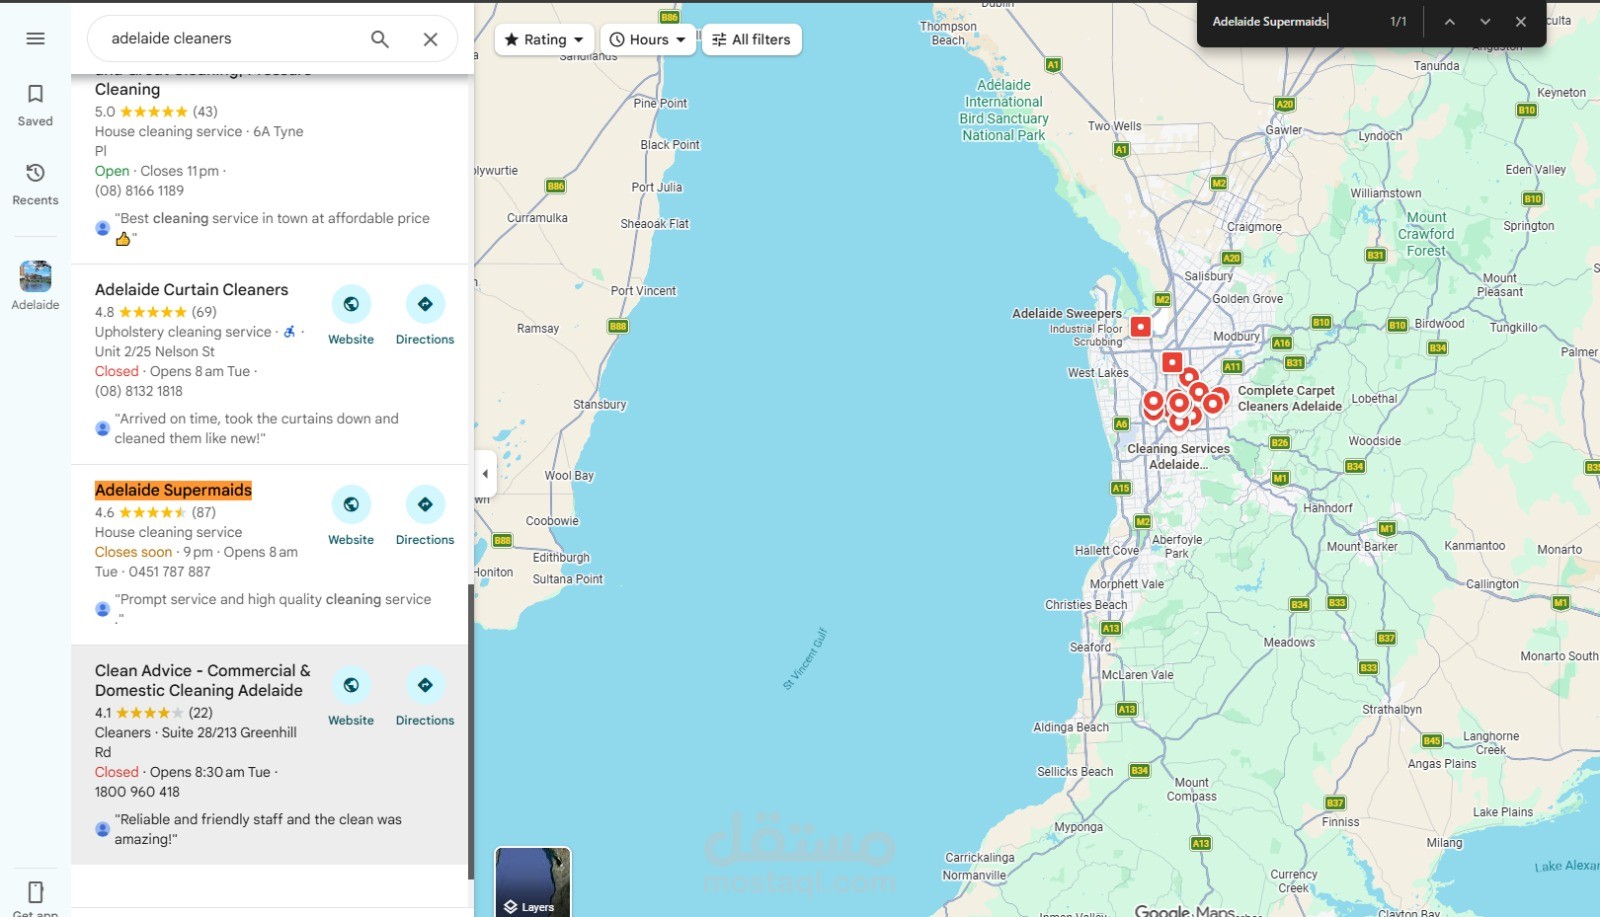
Task: Open Website for Adelaide Supermaids
Action: 351,516
